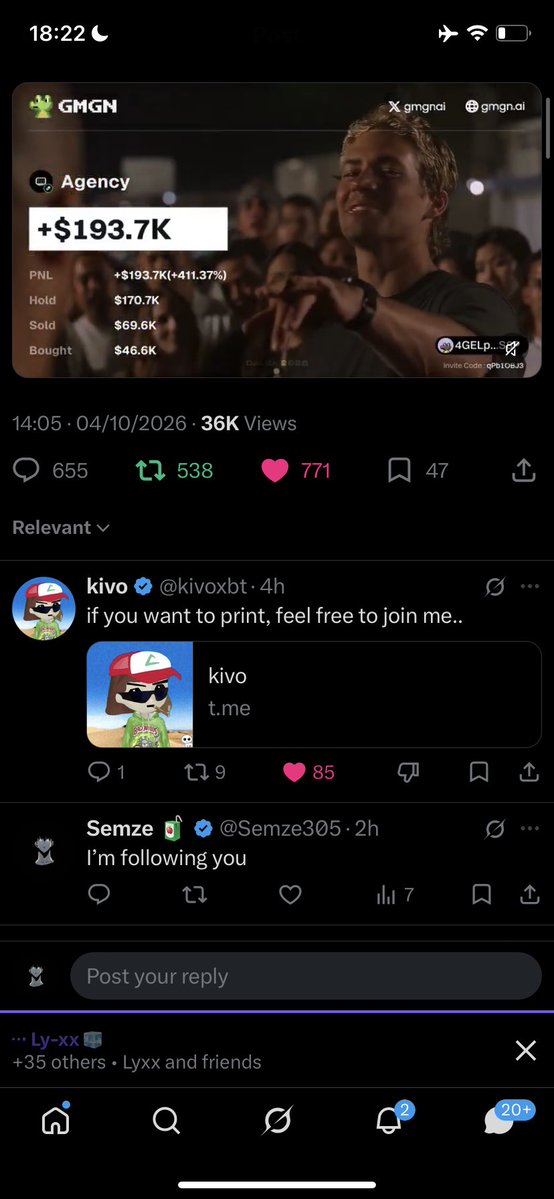The height and width of the screenshot is (1199, 554).
Task: View analytics icon on Semze's reply
Action: click(386, 895)
